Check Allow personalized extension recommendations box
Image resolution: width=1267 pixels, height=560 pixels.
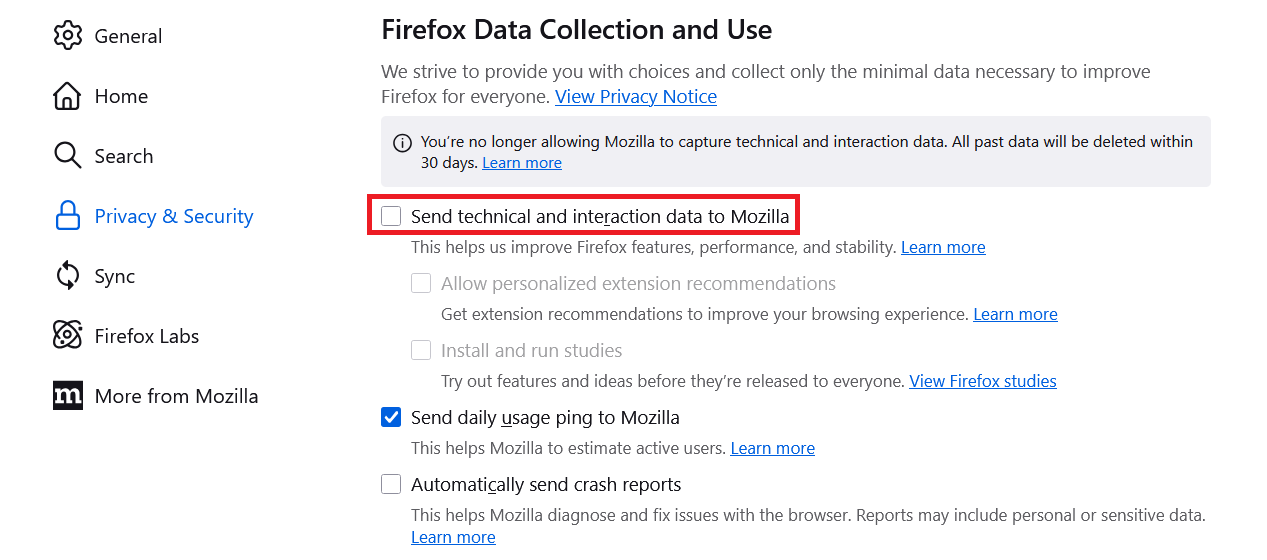421,283
